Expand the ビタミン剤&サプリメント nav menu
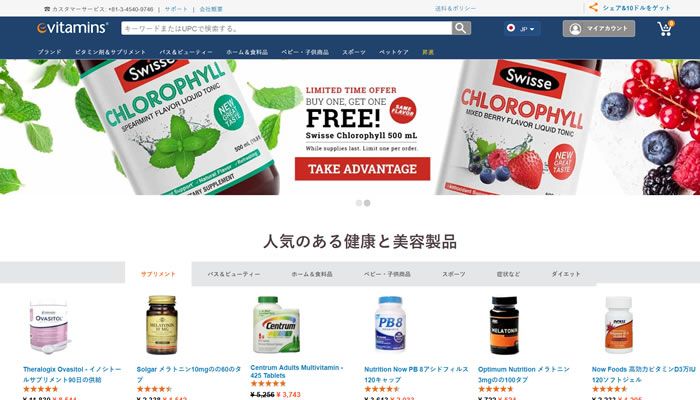This screenshot has width=700, height=400. coord(110,52)
